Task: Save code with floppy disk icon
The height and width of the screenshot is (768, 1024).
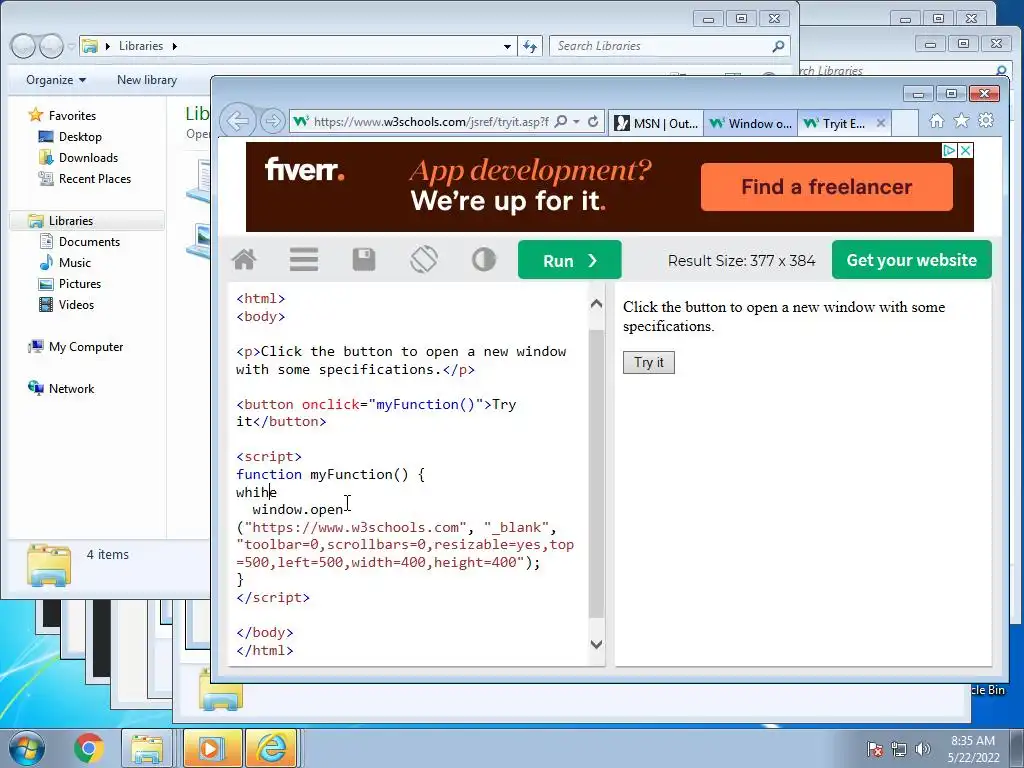Action: [364, 260]
